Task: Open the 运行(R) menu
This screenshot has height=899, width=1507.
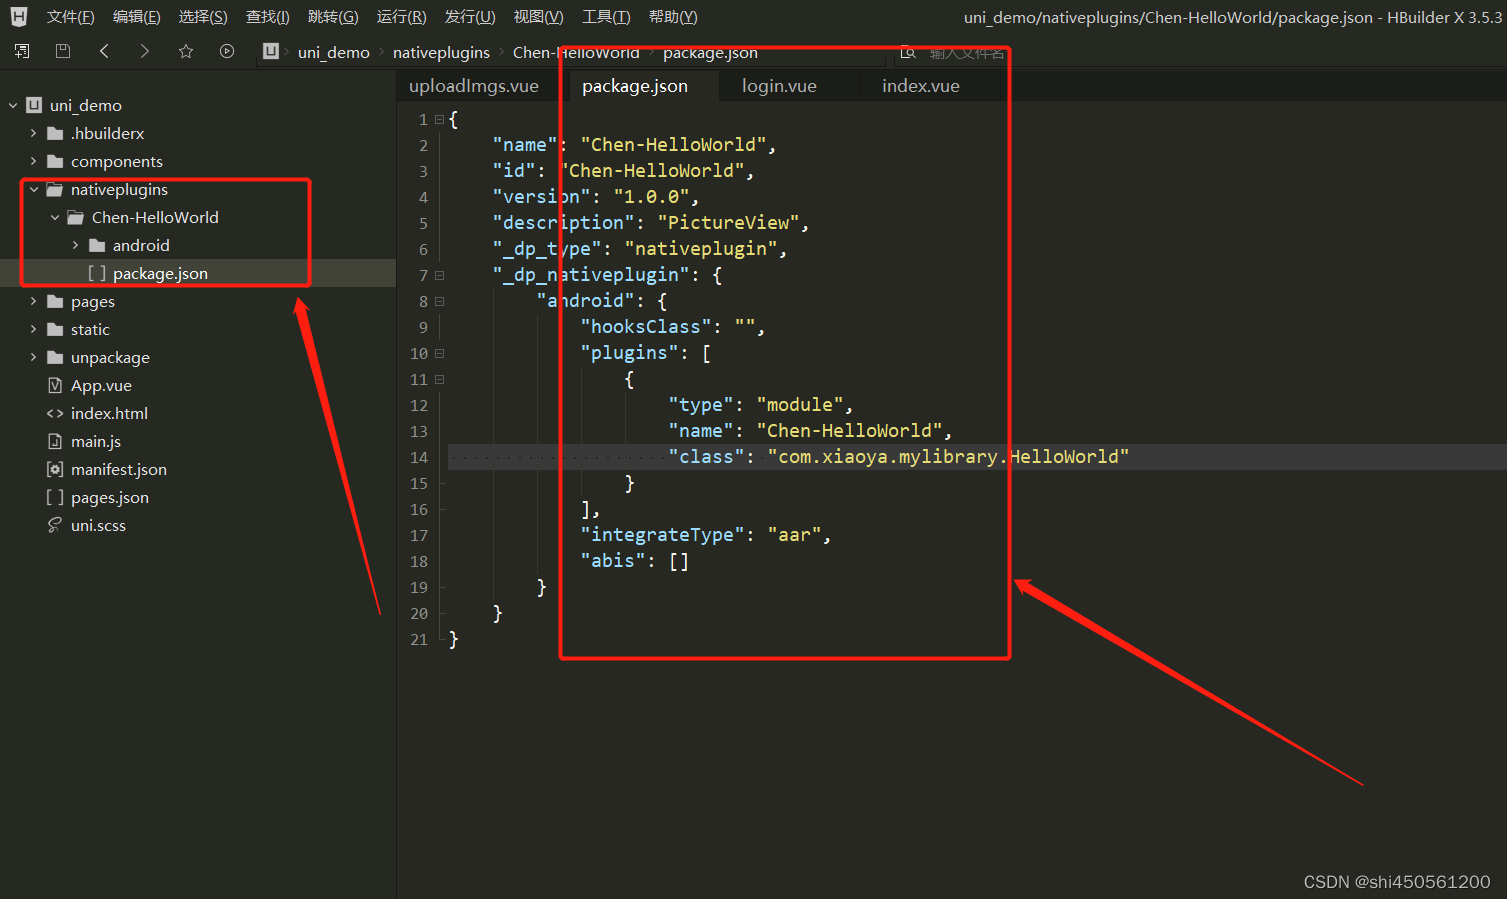Action: click(x=401, y=16)
